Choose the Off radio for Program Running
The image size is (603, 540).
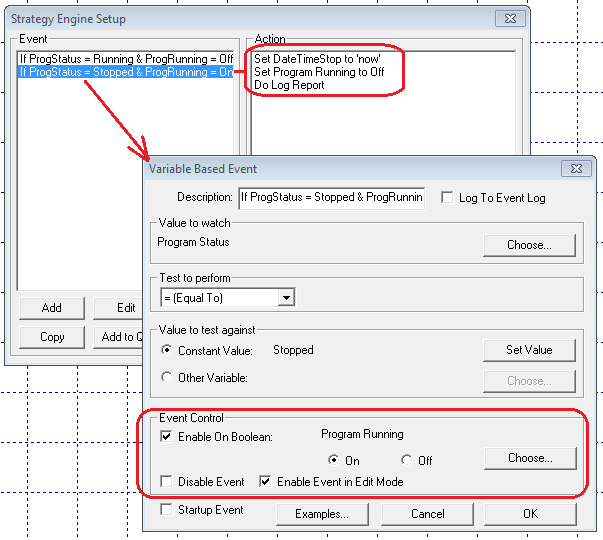click(406, 460)
